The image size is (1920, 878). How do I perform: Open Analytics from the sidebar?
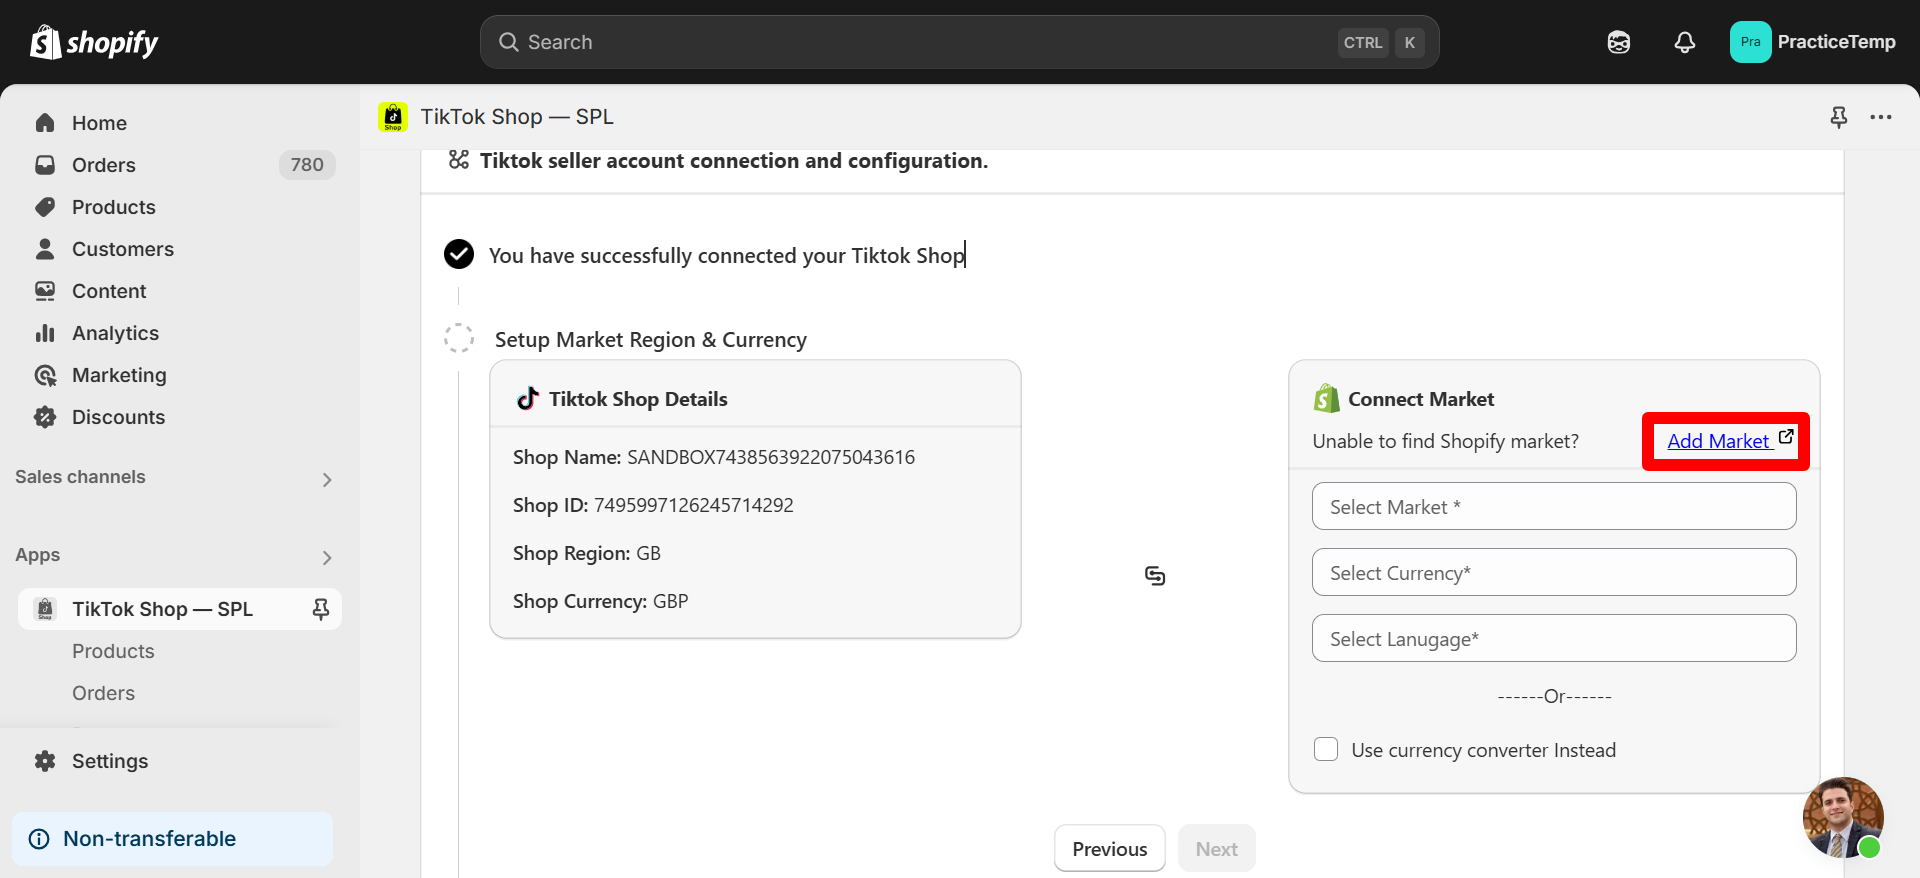pos(115,333)
